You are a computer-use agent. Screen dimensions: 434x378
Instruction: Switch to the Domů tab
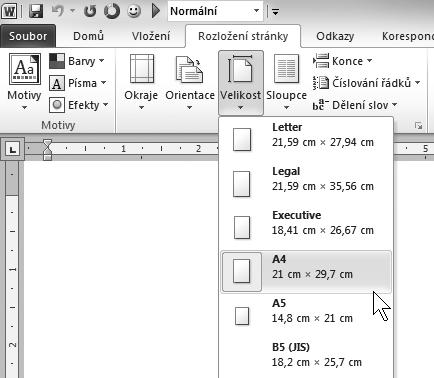tap(88, 36)
